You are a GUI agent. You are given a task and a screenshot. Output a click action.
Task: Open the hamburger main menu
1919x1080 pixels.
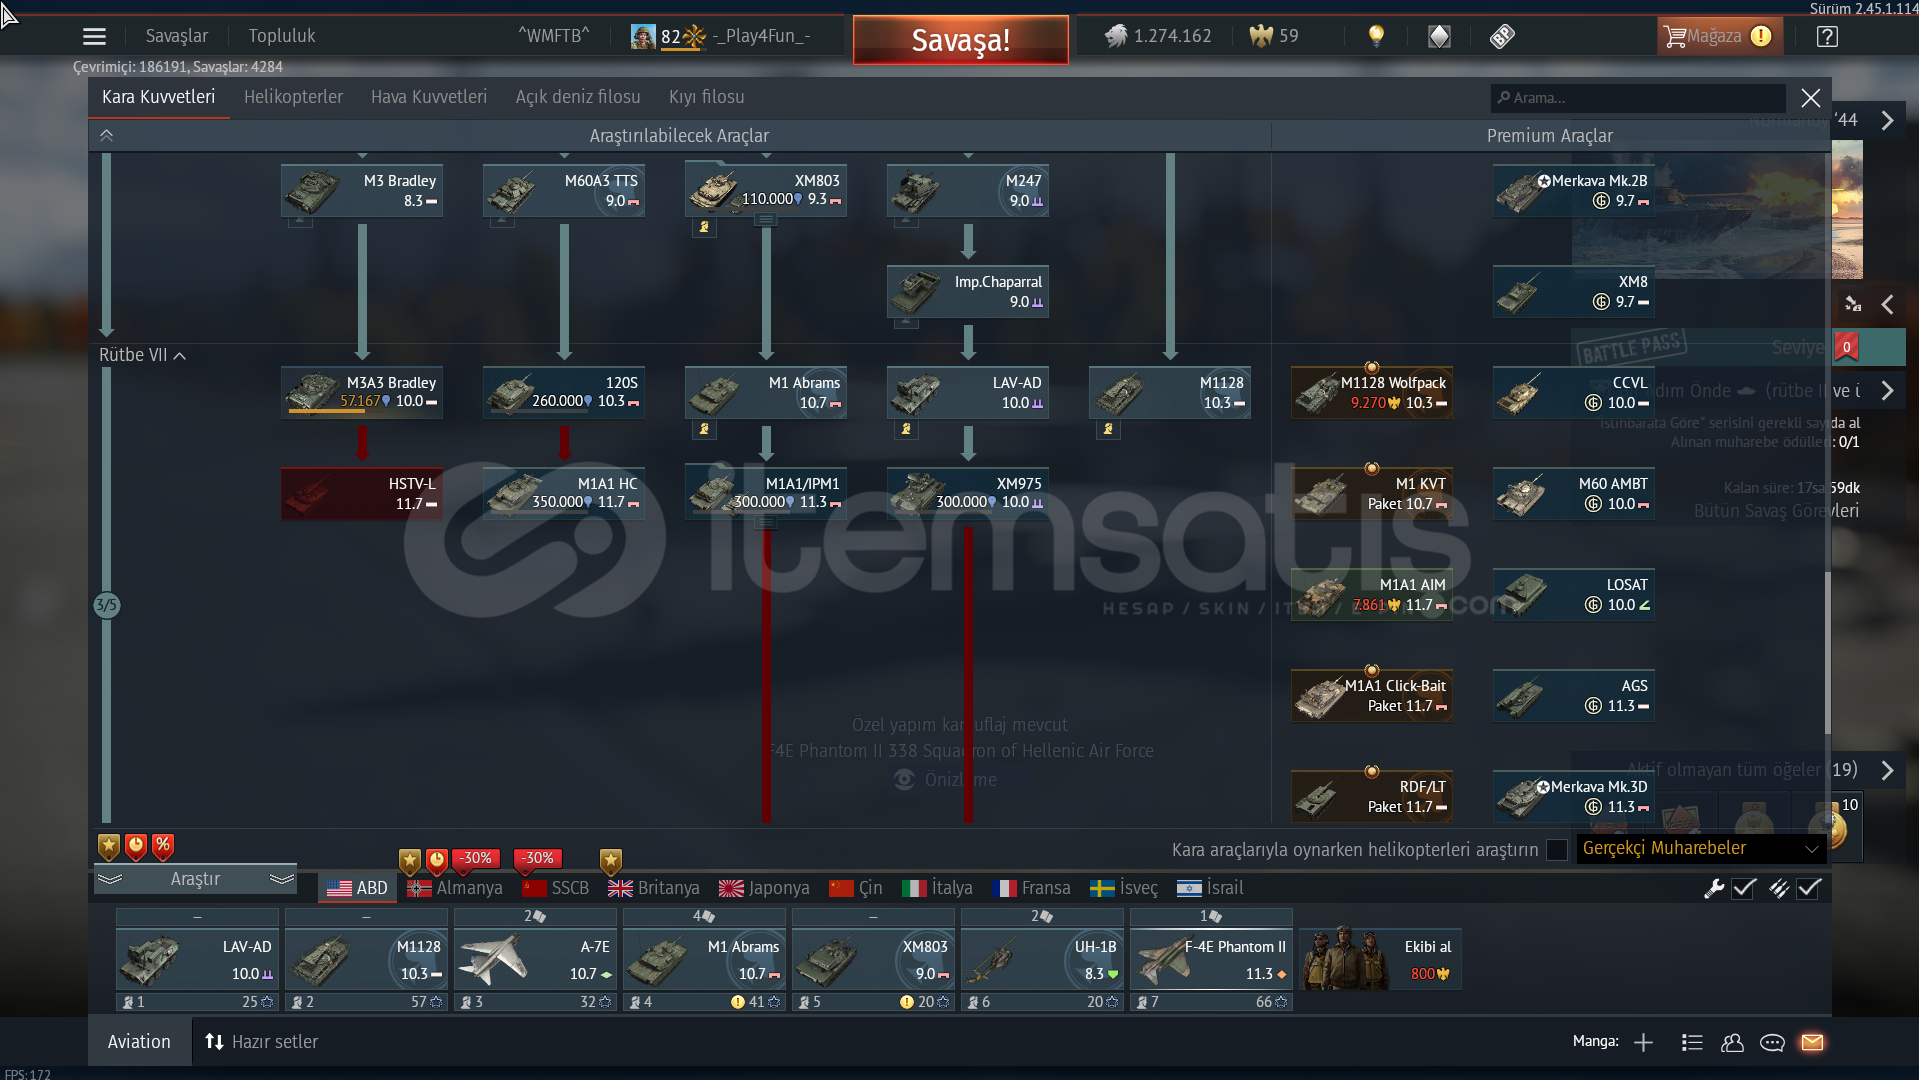94,36
